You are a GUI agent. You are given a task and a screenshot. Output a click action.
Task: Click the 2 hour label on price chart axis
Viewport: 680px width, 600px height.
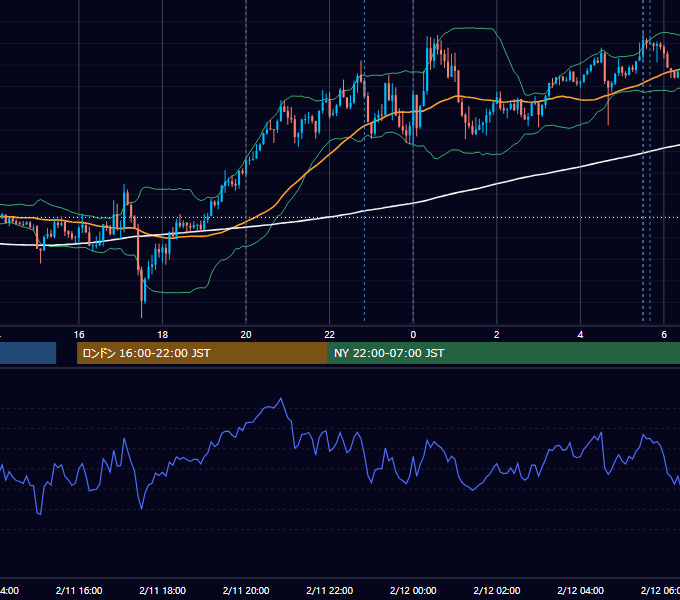point(497,335)
